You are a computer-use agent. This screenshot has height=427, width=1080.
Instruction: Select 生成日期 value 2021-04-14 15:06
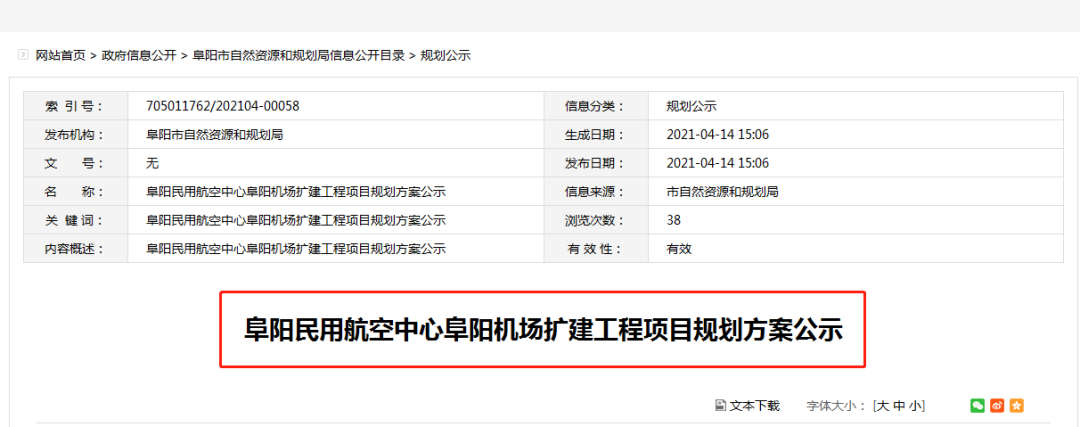[x=718, y=135]
